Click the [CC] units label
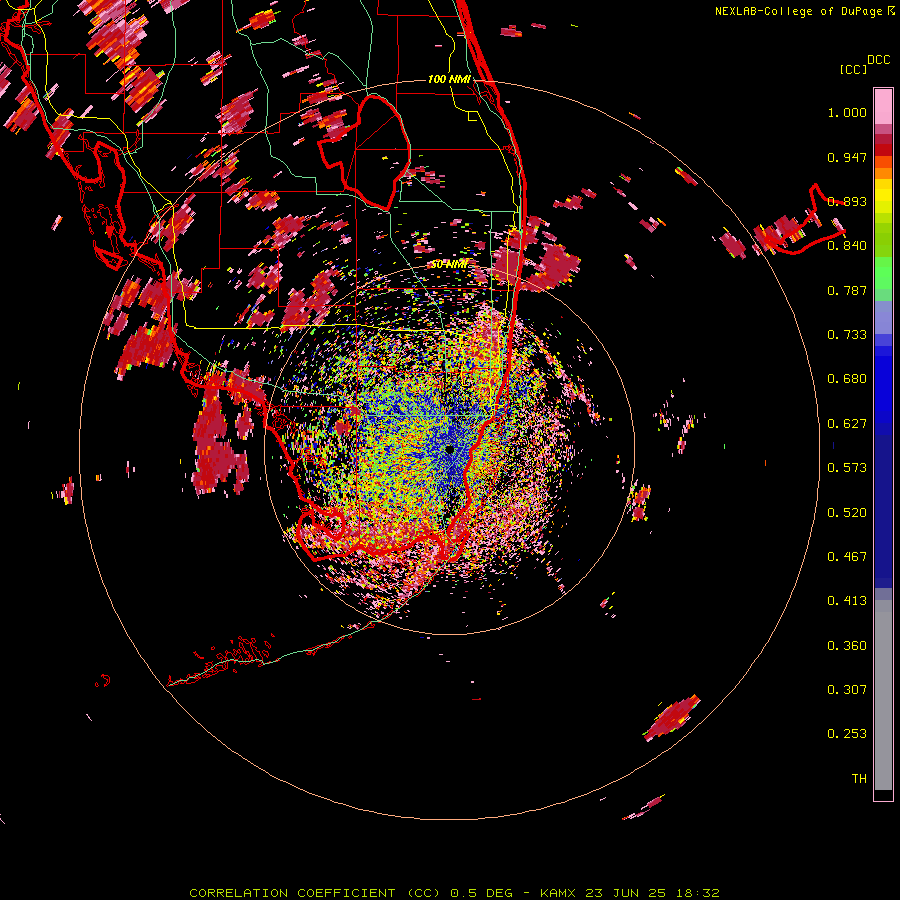The width and height of the screenshot is (900, 900). (853, 69)
